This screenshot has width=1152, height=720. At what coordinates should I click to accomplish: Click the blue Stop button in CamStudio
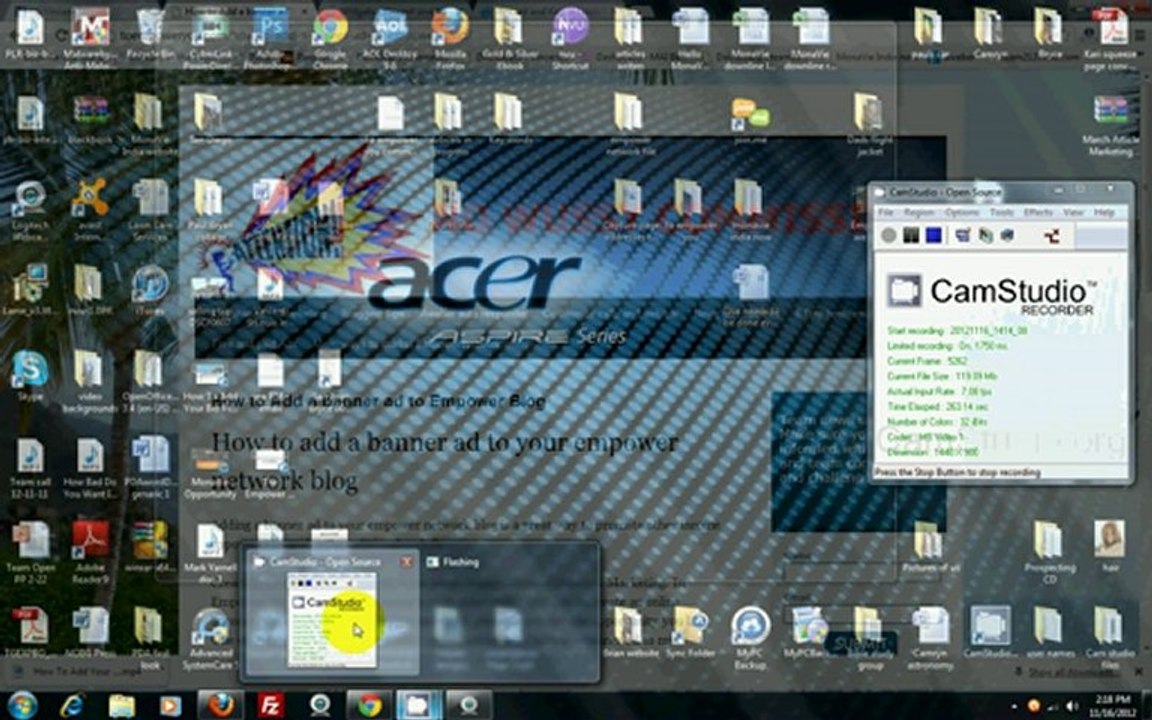[934, 235]
